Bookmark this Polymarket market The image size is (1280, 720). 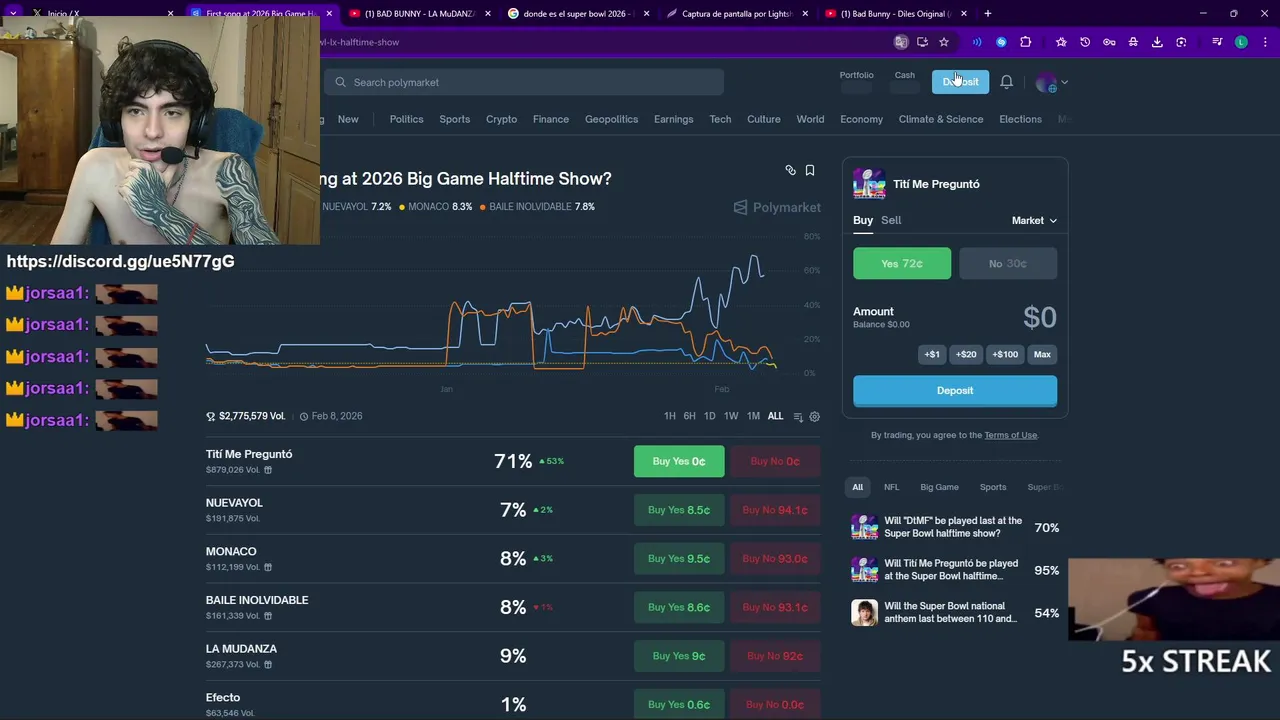[x=810, y=171]
